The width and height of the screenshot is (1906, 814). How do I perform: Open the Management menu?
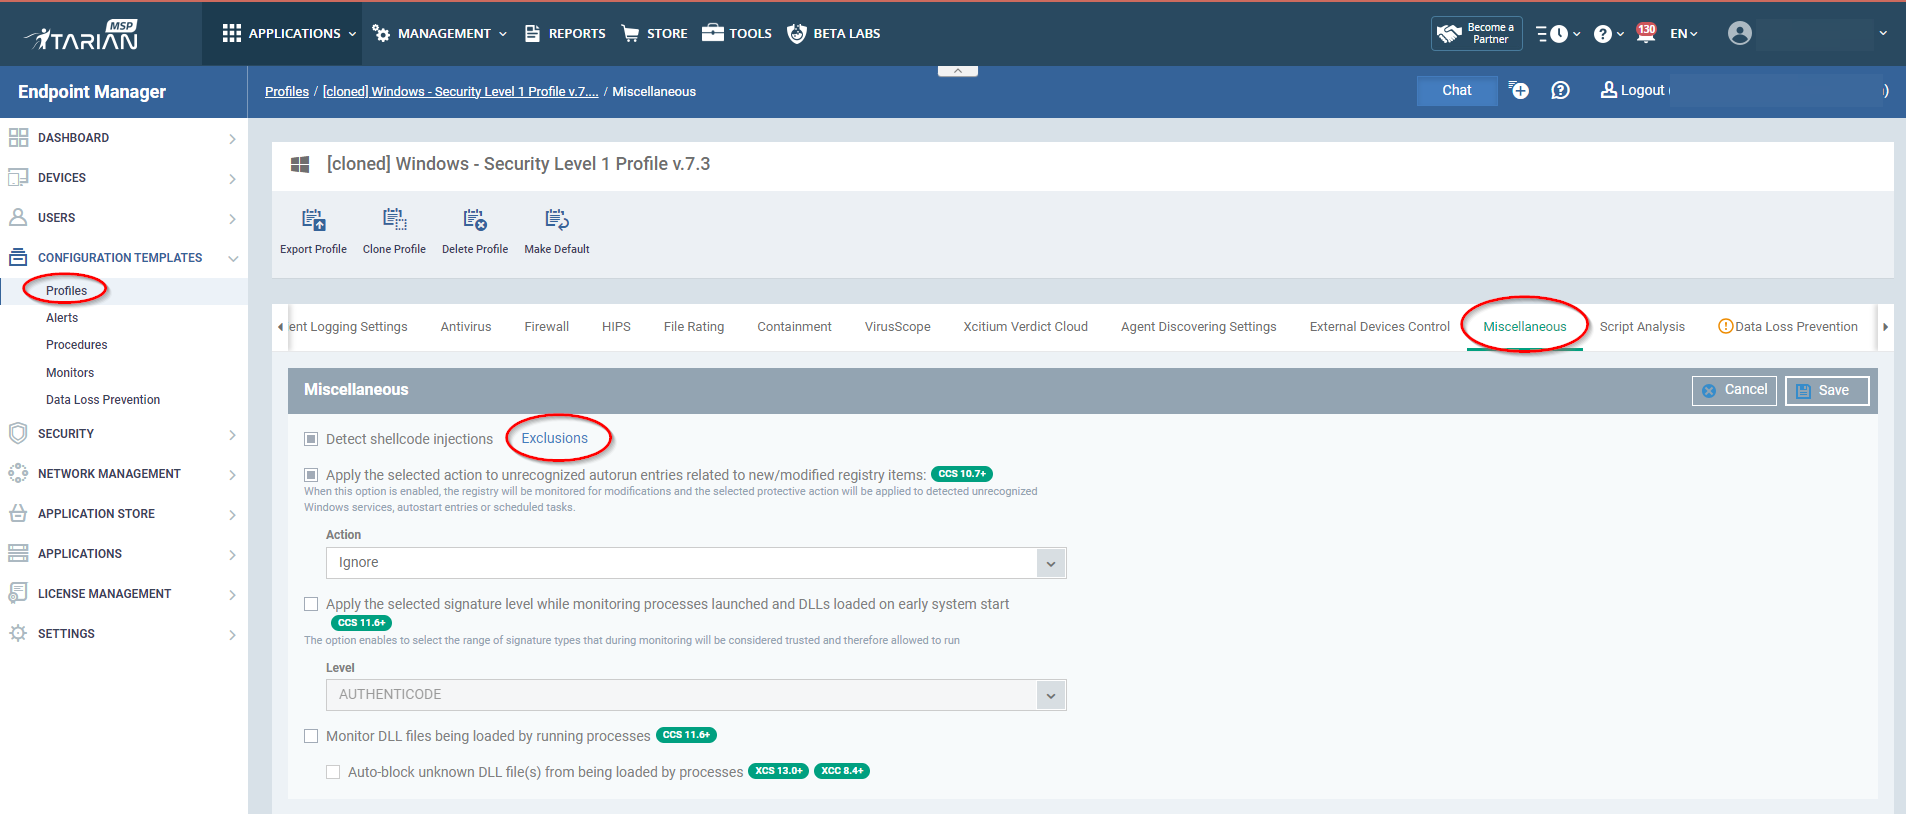coord(439,33)
